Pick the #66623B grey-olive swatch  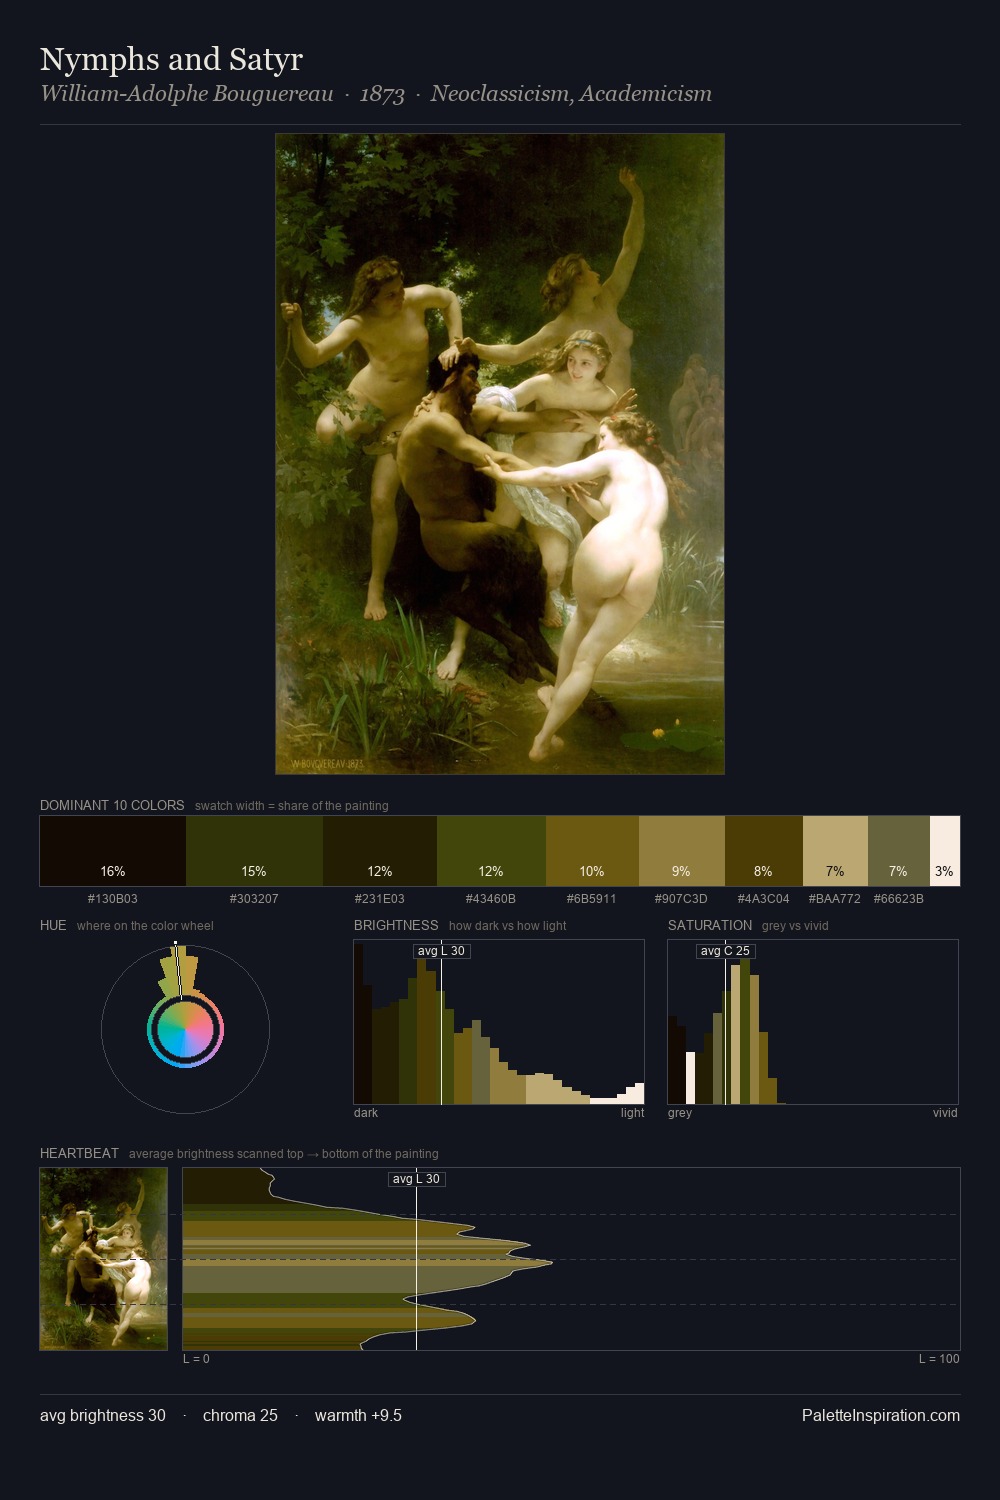click(899, 851)
